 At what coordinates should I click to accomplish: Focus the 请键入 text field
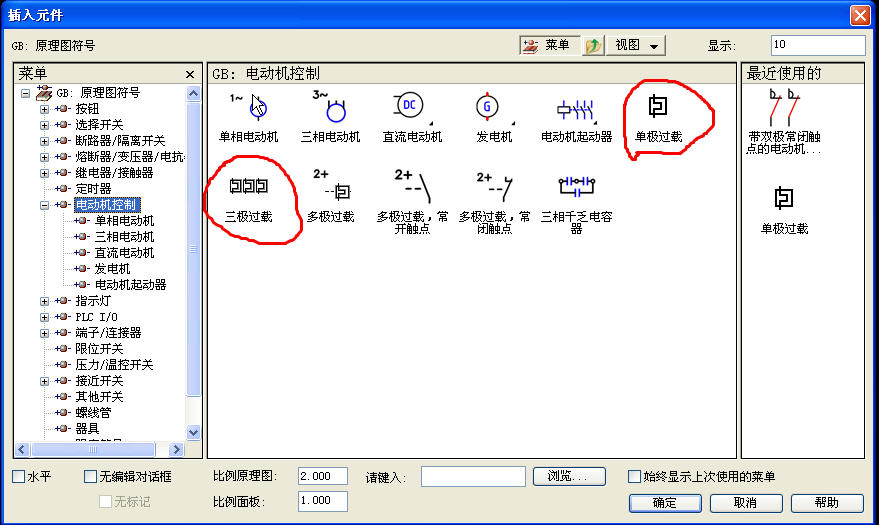pos(473,476)
